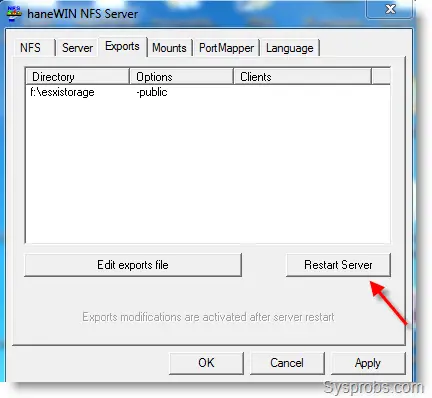Screen dimensions: 432x398
Task: Click the Options column header
Action: point(181,77)
